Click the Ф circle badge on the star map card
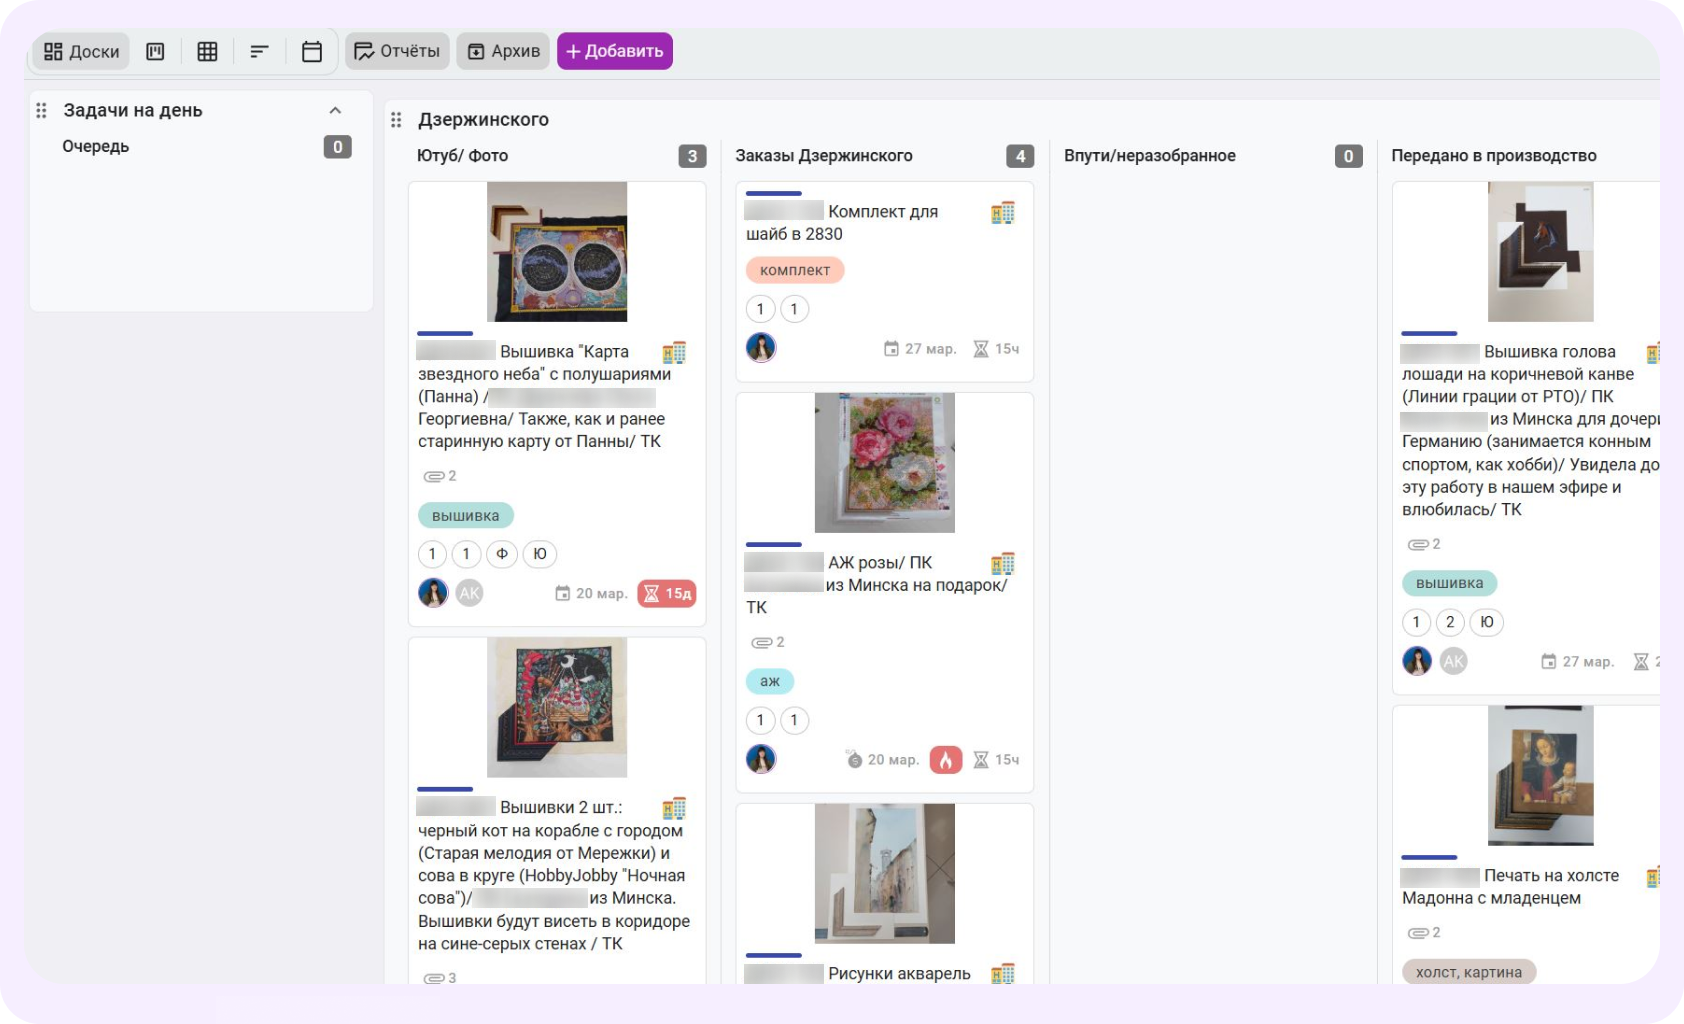Viewport: 1684px width, 1024px height. (x=502, y=554)
